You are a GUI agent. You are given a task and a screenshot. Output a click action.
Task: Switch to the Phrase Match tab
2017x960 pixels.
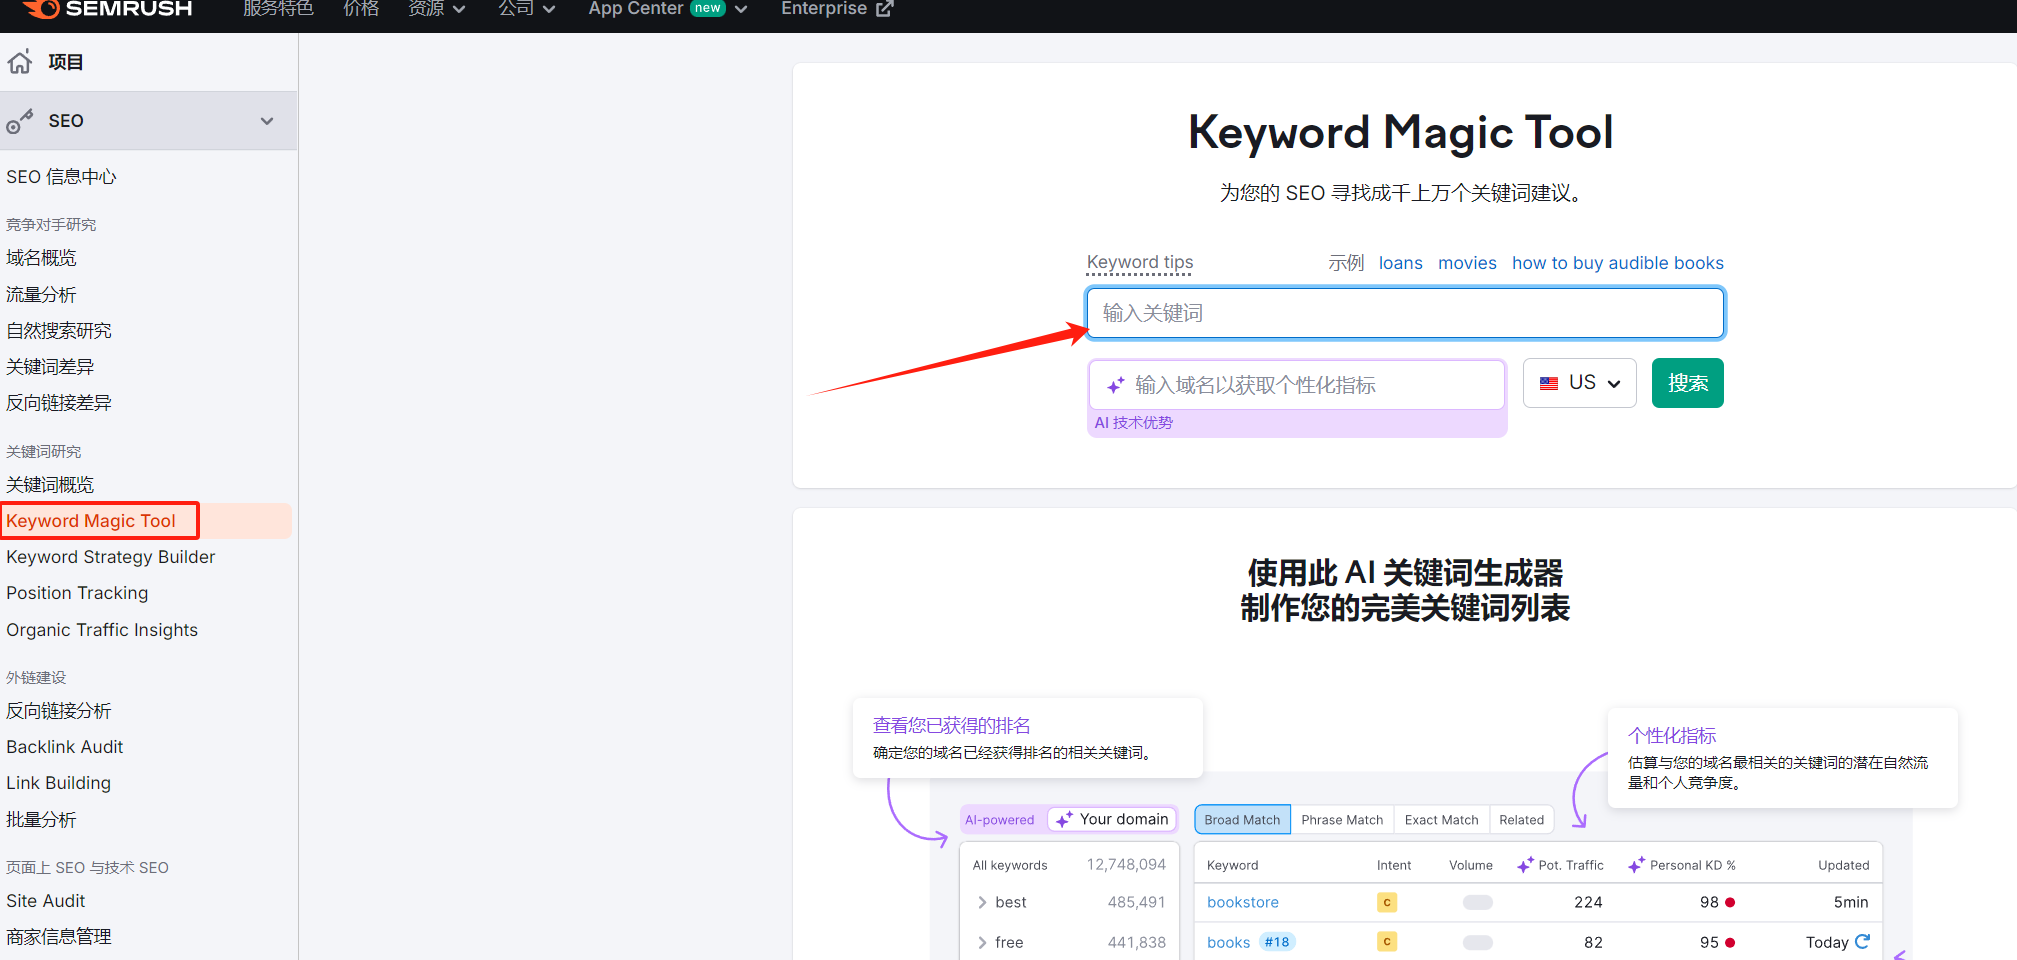click(x=1342, y=819)
